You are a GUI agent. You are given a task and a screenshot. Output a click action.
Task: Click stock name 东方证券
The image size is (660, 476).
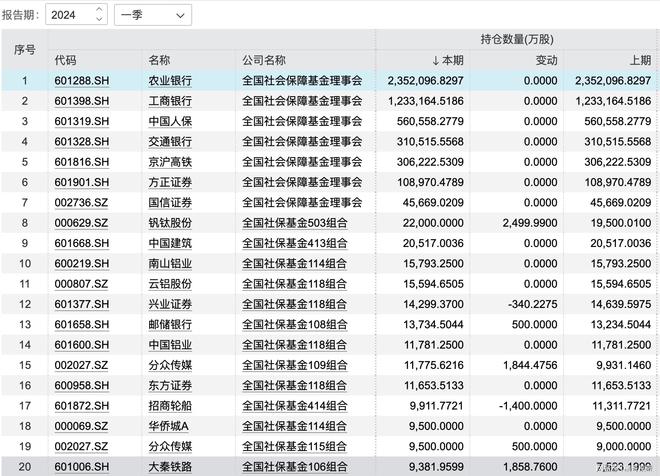pyautogui.click(x=170, y=386)
